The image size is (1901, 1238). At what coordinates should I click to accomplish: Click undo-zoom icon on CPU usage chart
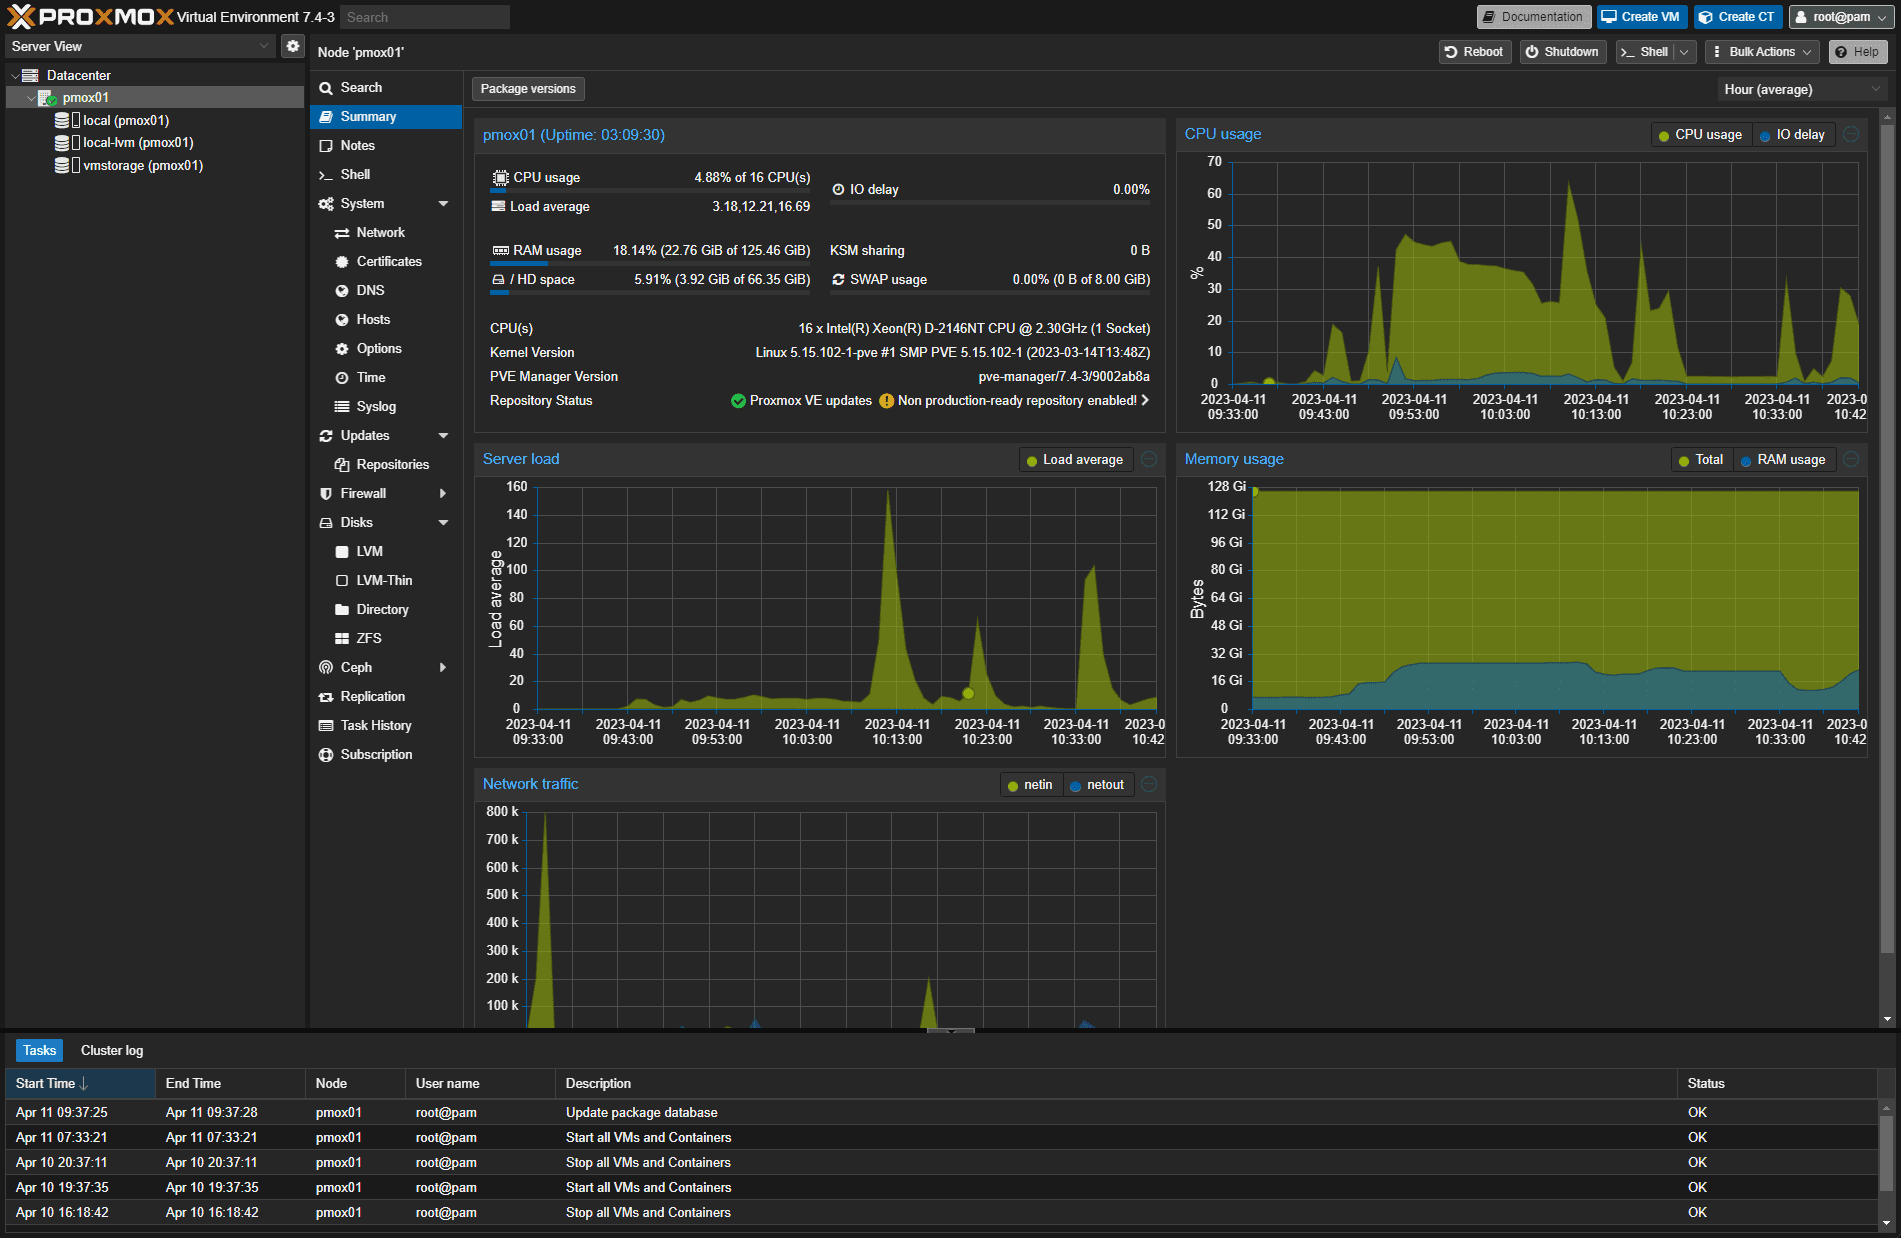pos(1851,135)
